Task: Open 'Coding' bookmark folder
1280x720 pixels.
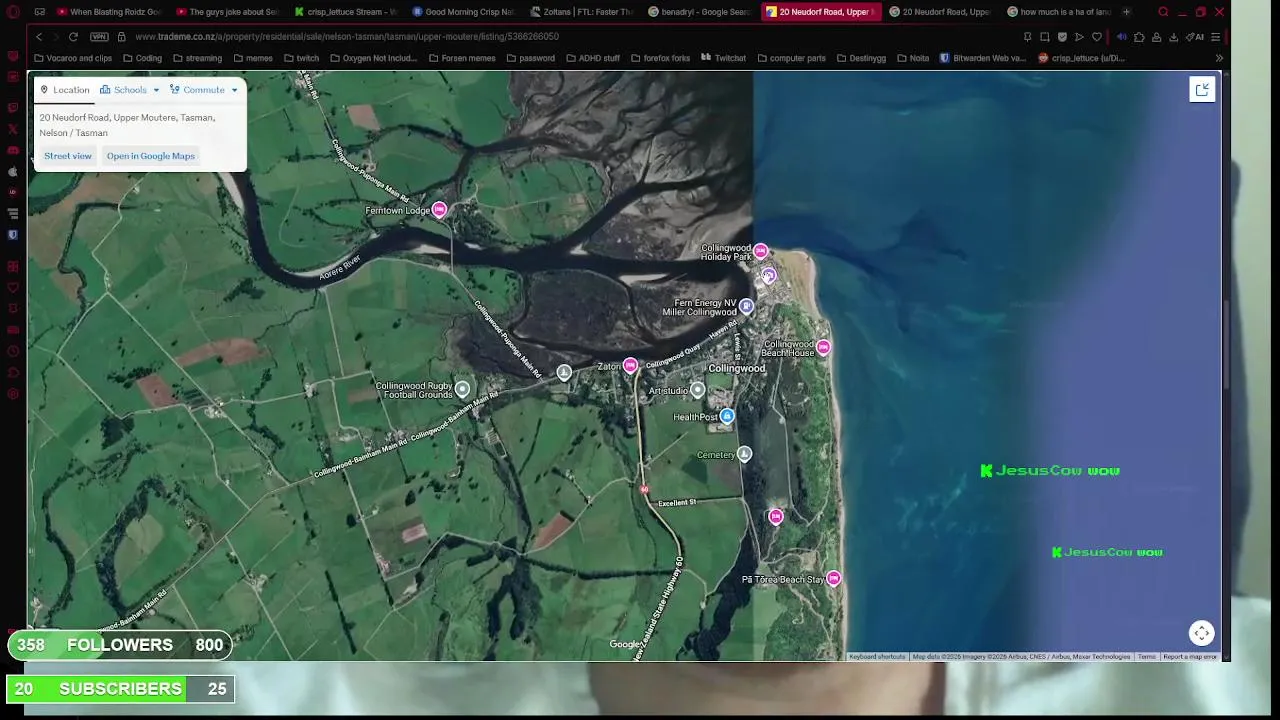Action: click(142, 58)
